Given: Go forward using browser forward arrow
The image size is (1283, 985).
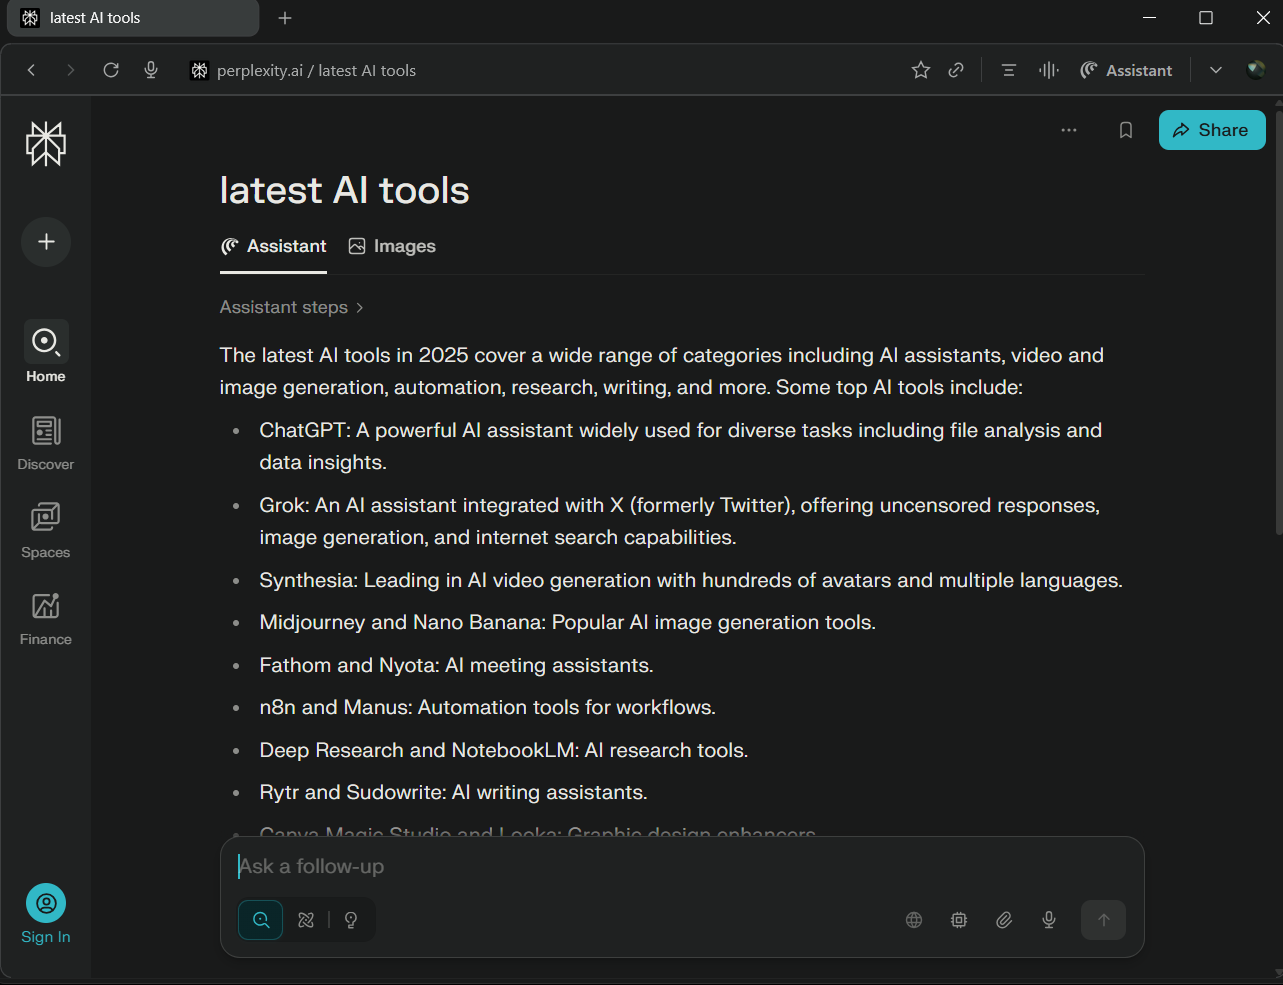Looking at the screenshot, I should coord(70,70).
